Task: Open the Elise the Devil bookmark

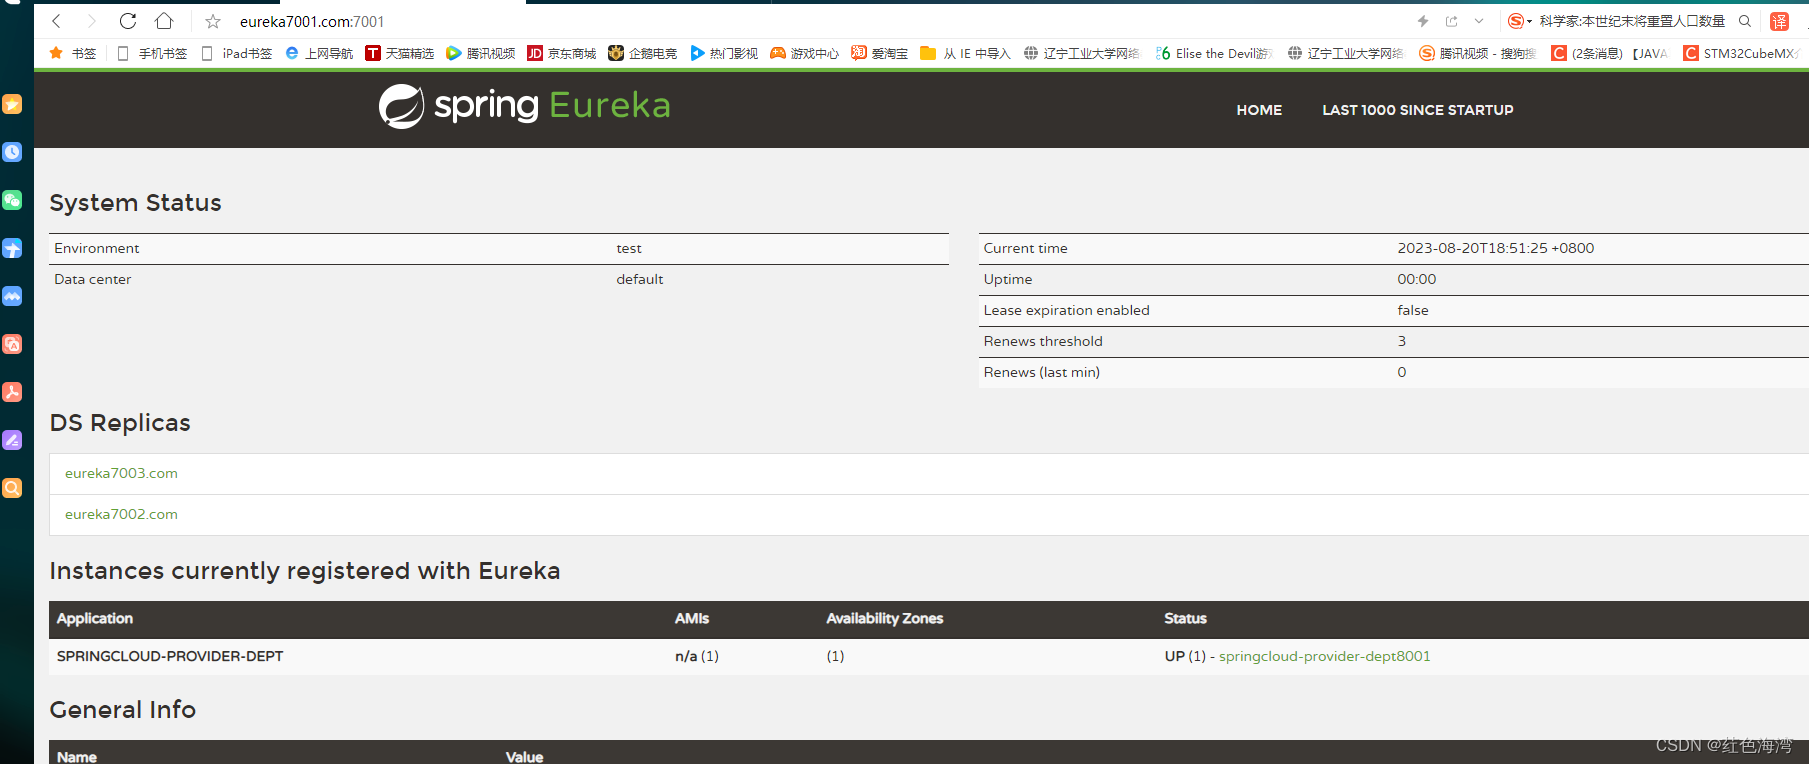Action: [x=1214, y=53]
